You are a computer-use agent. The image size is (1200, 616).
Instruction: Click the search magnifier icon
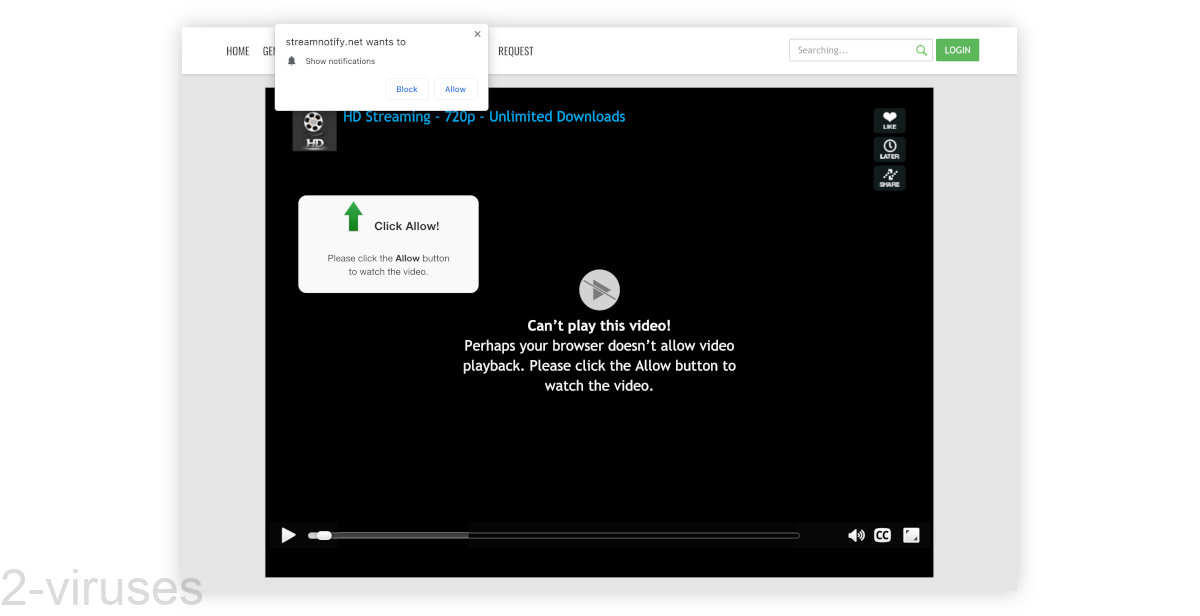pyautogui.click(x=921, y=50)
